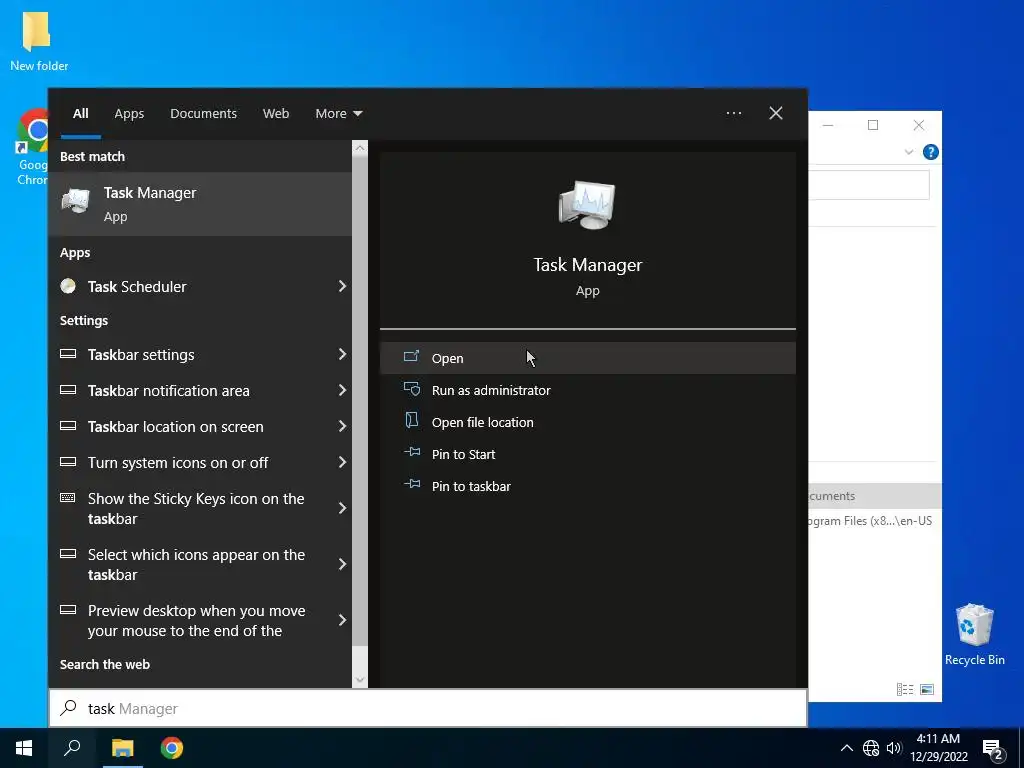
Task: Click the Task Manager title in preview pane
Action: click(588, 264)
